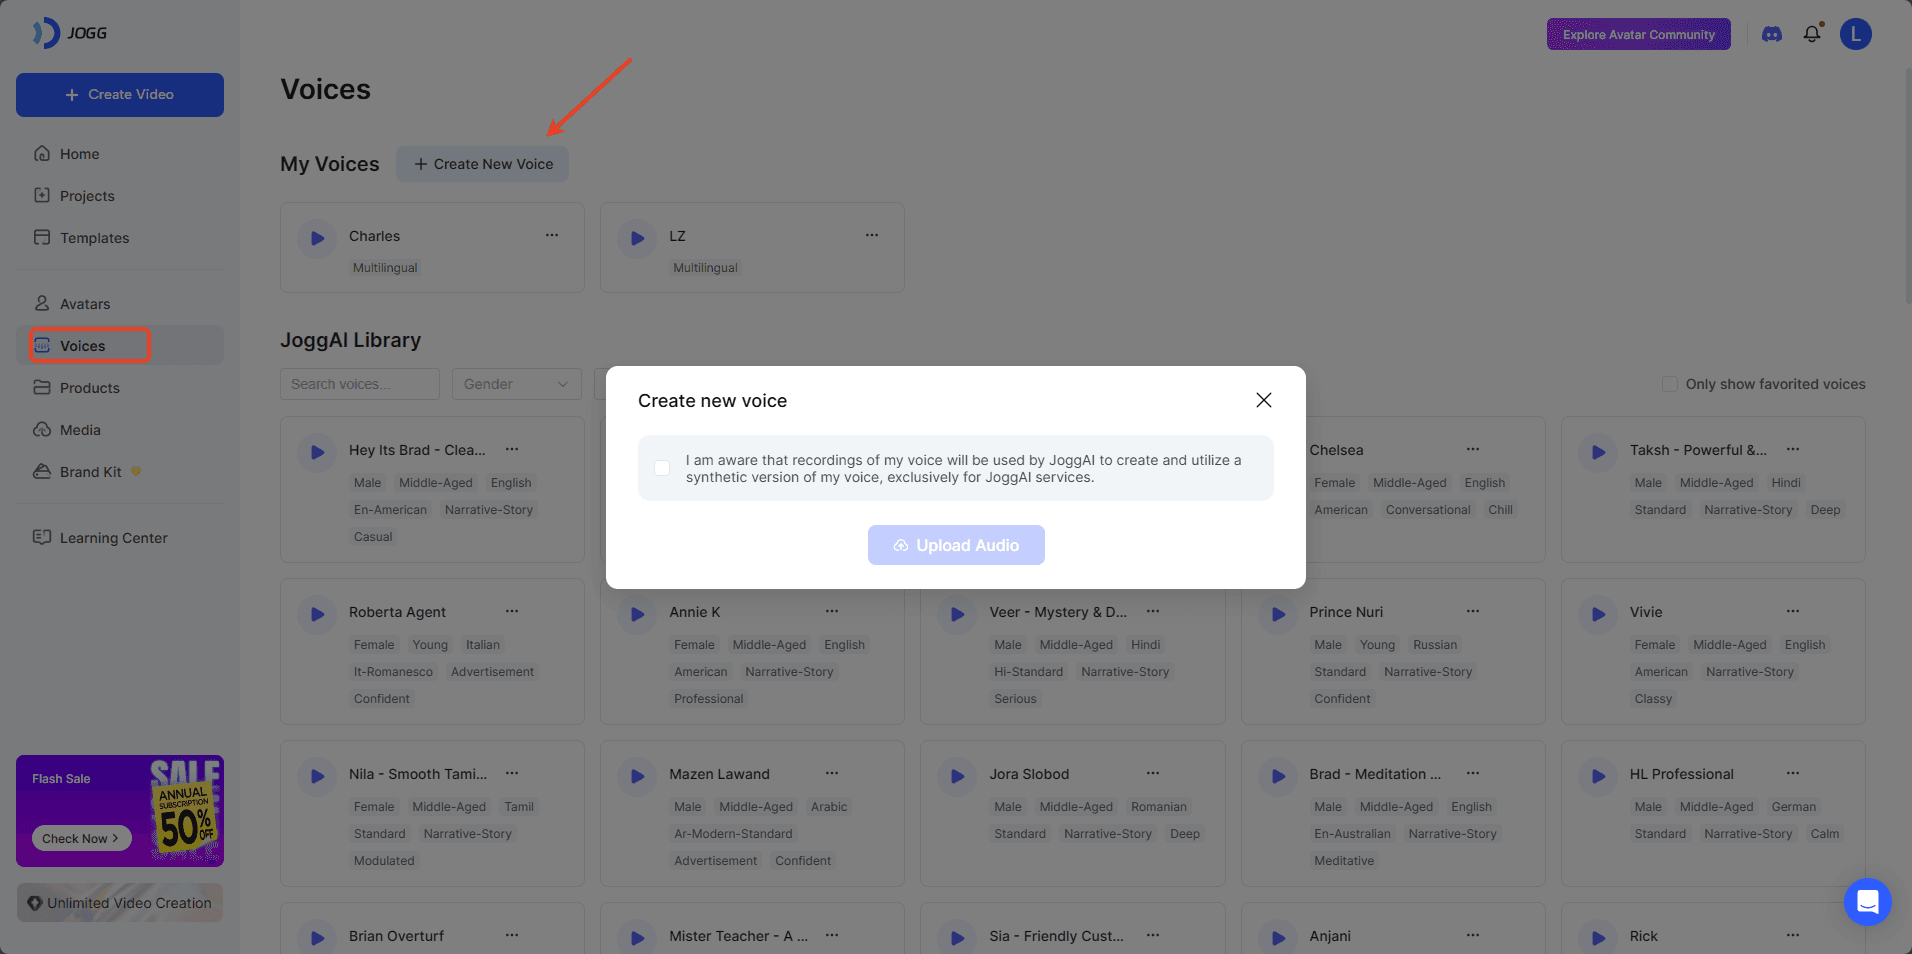Play Annie K voice sample
Screen dimensions: 1912x954
[637, 614]
